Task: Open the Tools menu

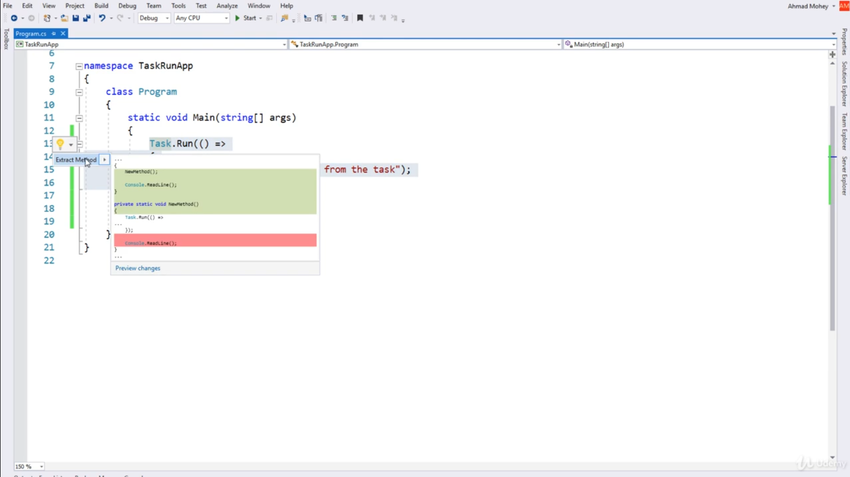Action: point(178,5)
